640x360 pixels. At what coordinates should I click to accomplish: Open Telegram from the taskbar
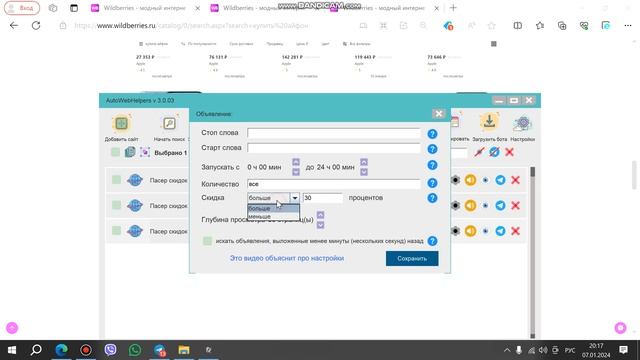pos(160,350)
